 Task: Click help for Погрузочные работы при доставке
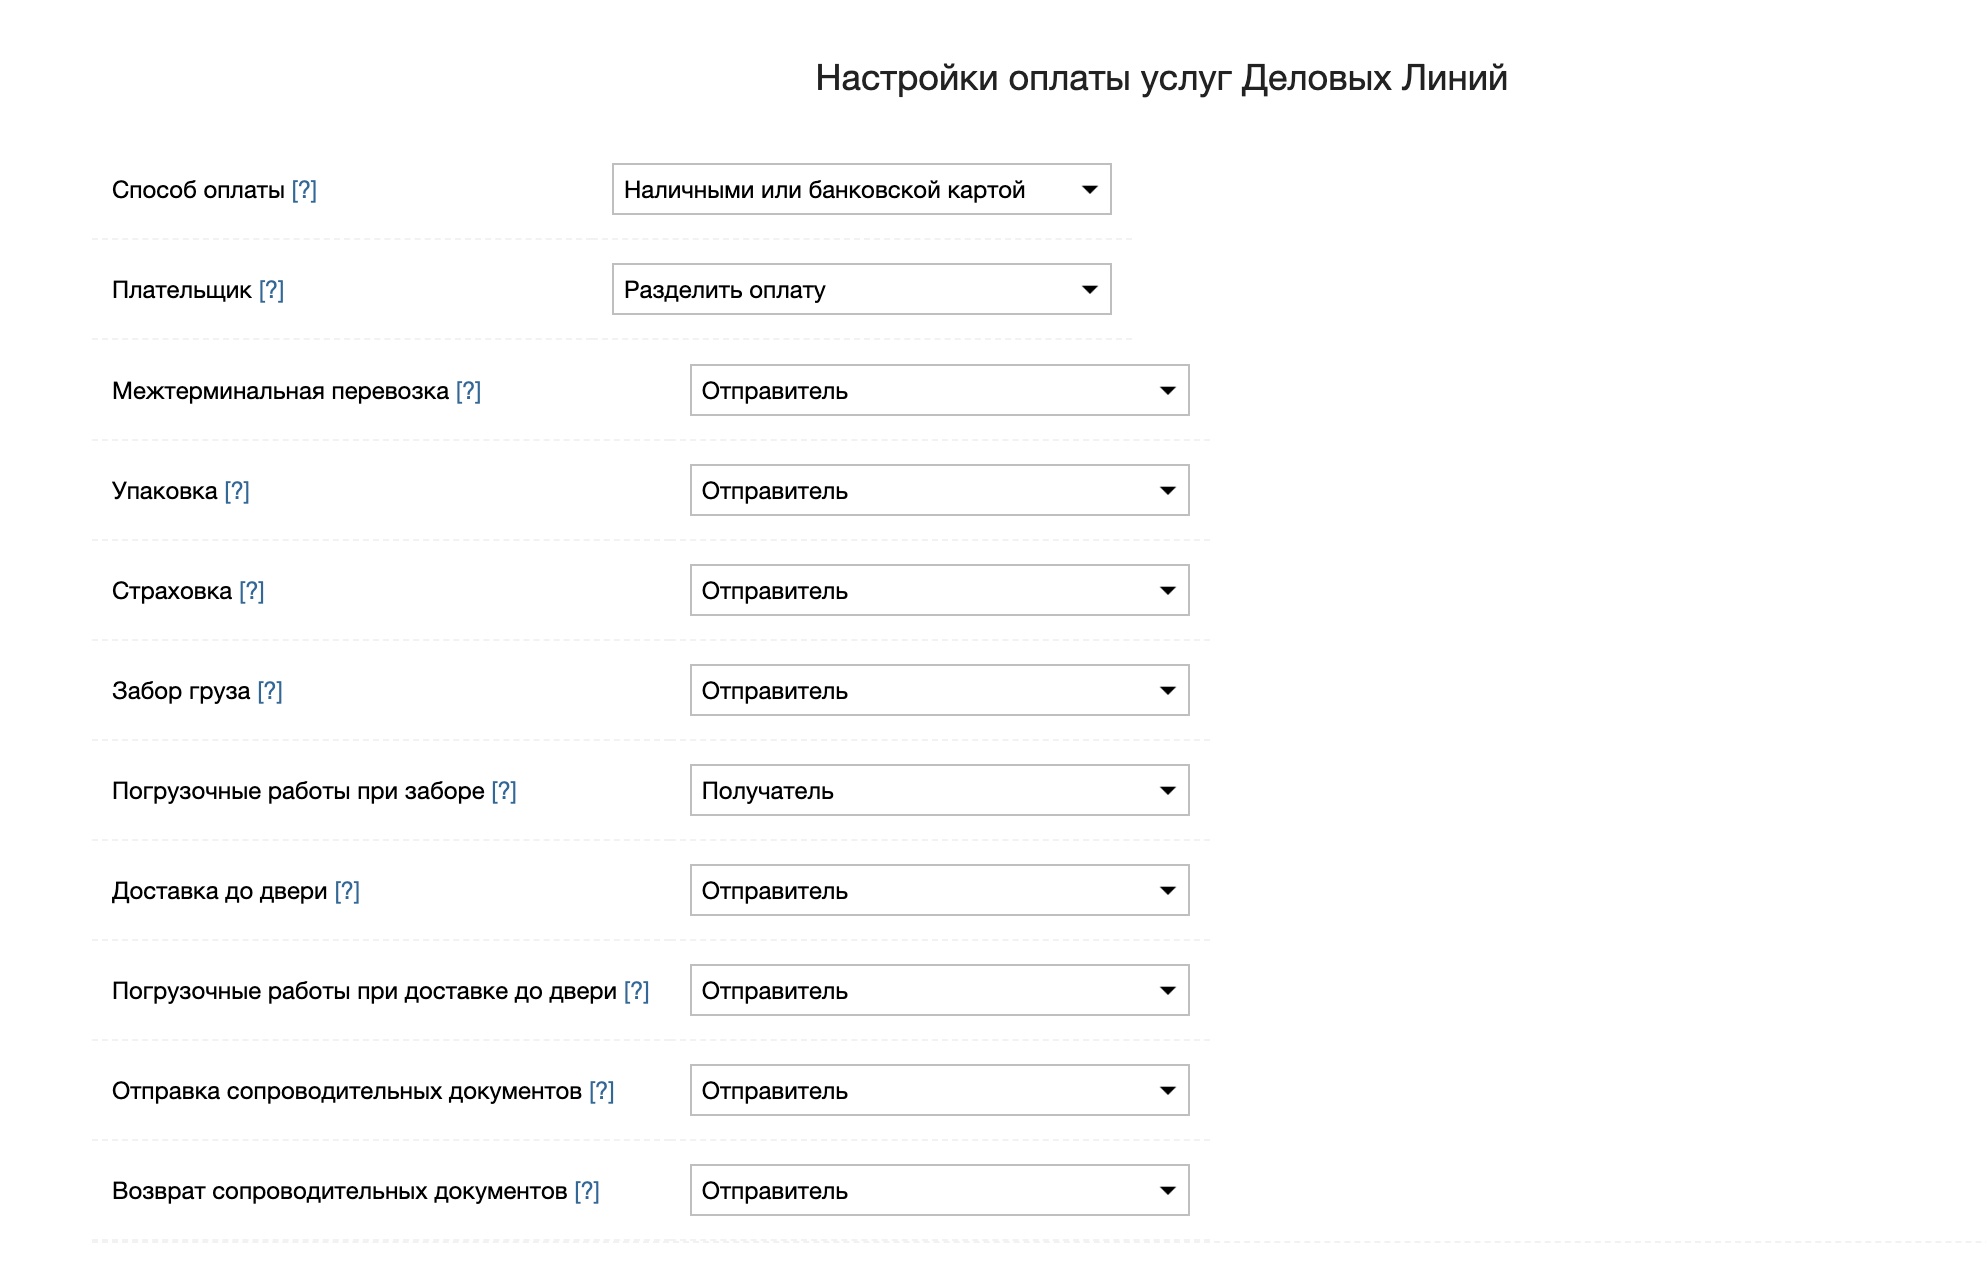[x=637, y=991]
